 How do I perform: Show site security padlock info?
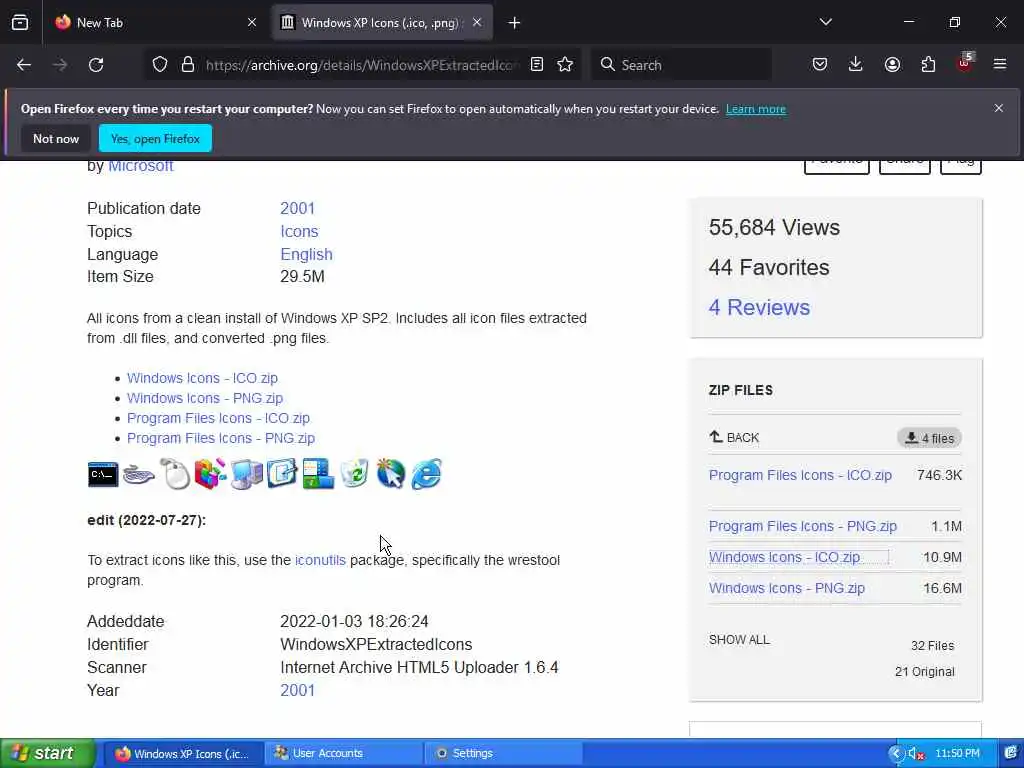(188, 65)
